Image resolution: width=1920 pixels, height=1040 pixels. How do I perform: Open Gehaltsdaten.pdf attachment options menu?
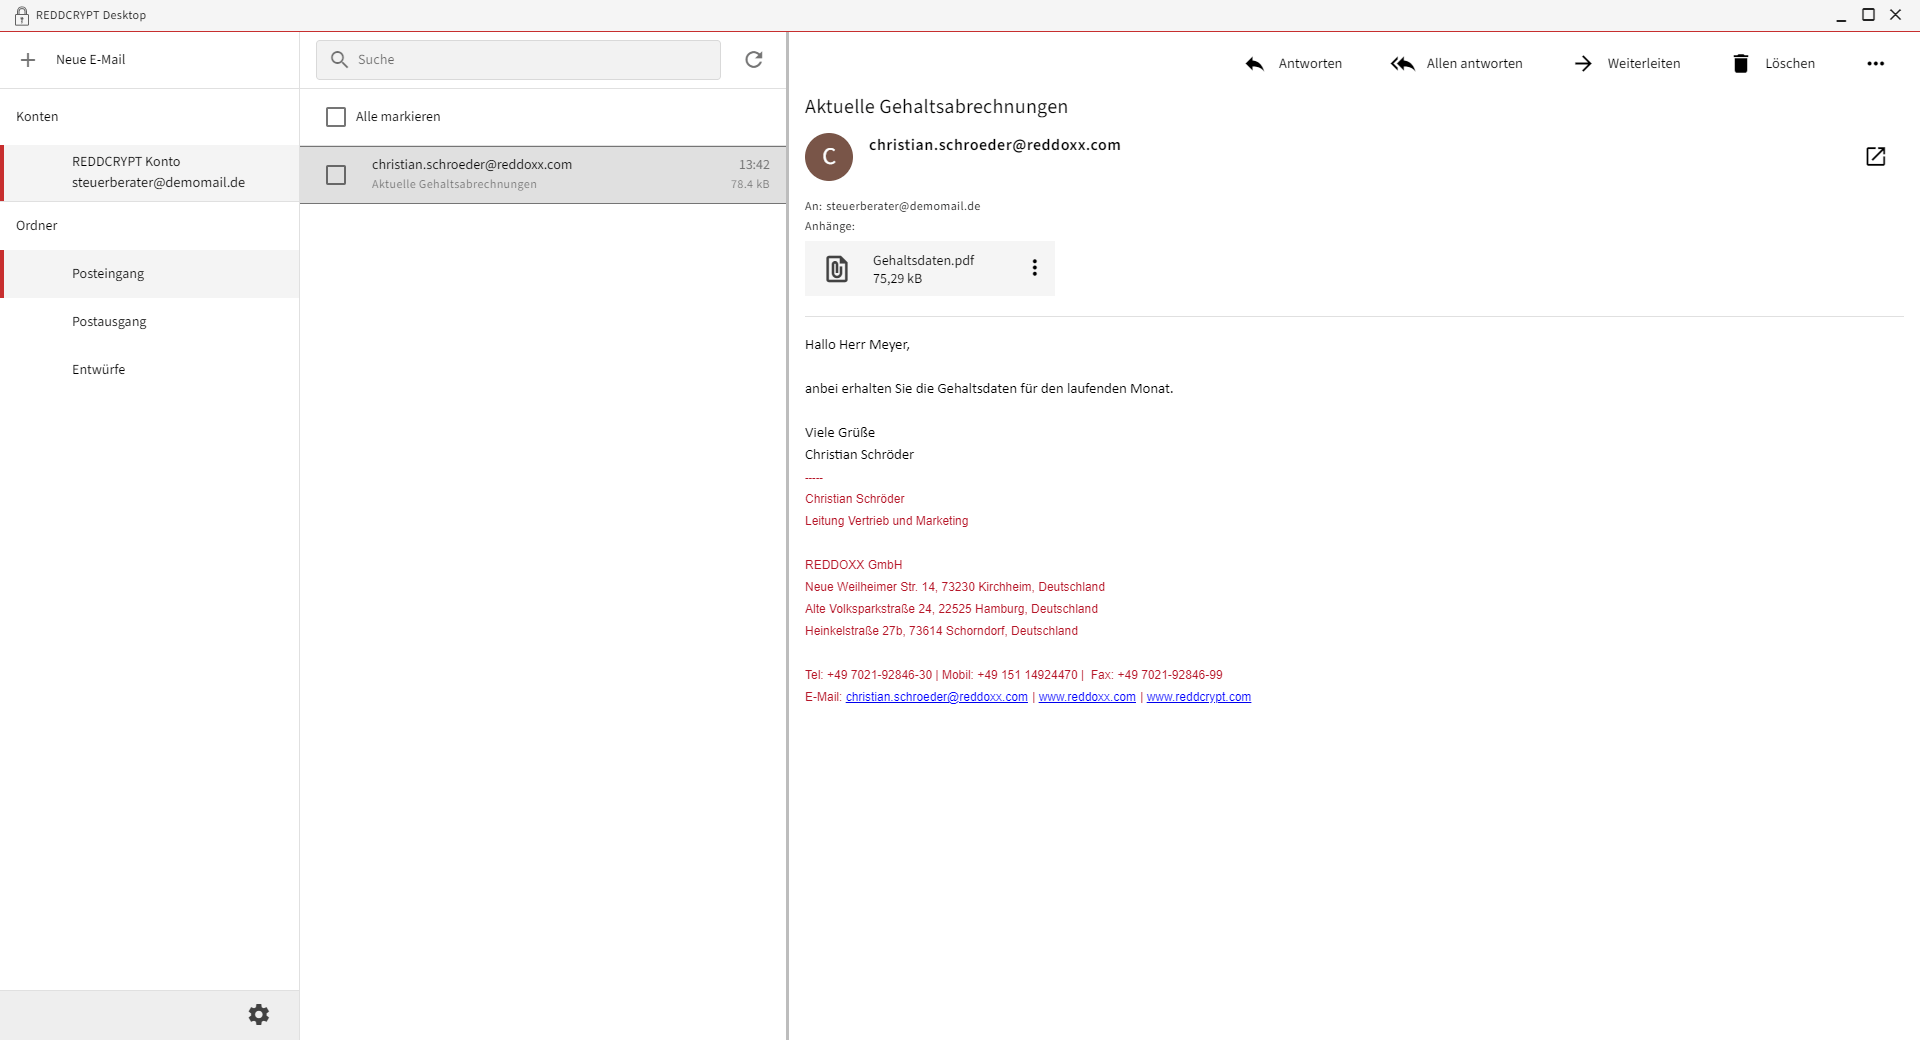pos(1034,268)
